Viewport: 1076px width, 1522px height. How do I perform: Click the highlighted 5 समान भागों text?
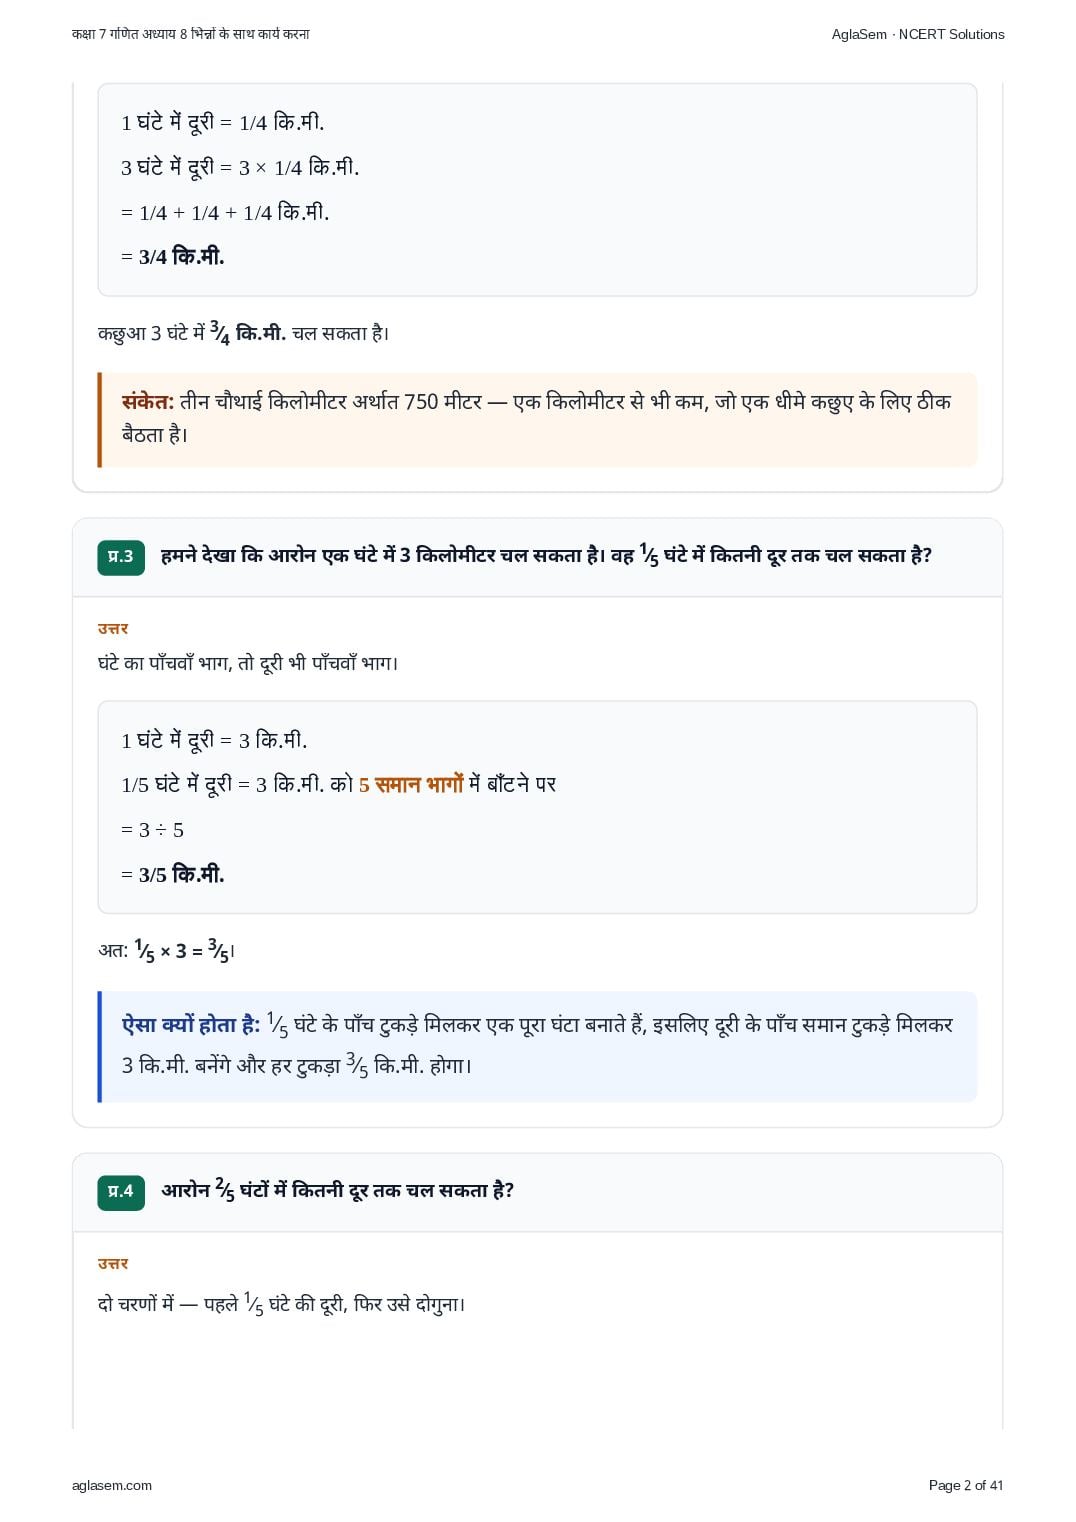click(411, 785)
